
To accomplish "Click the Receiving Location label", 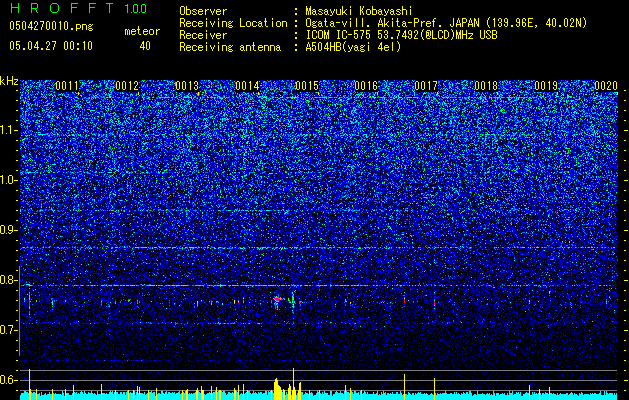I will pyautogui.click(x=233, y=23).
